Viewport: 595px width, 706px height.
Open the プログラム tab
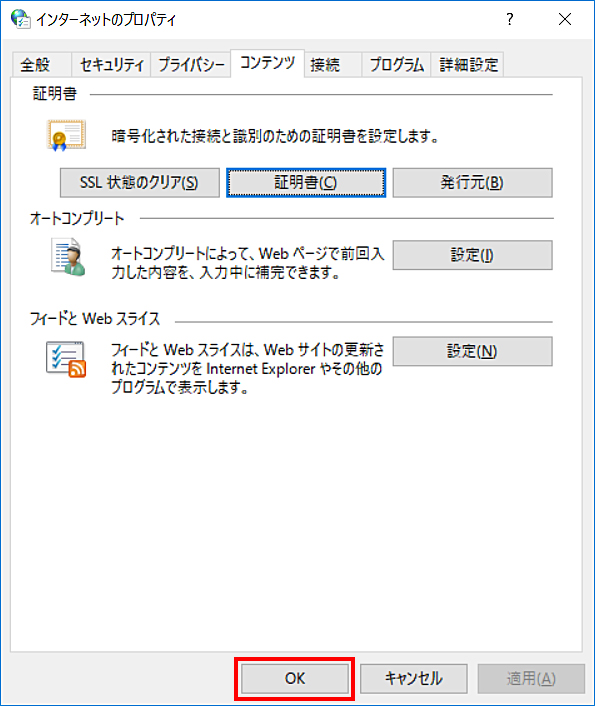pos(396,65)
